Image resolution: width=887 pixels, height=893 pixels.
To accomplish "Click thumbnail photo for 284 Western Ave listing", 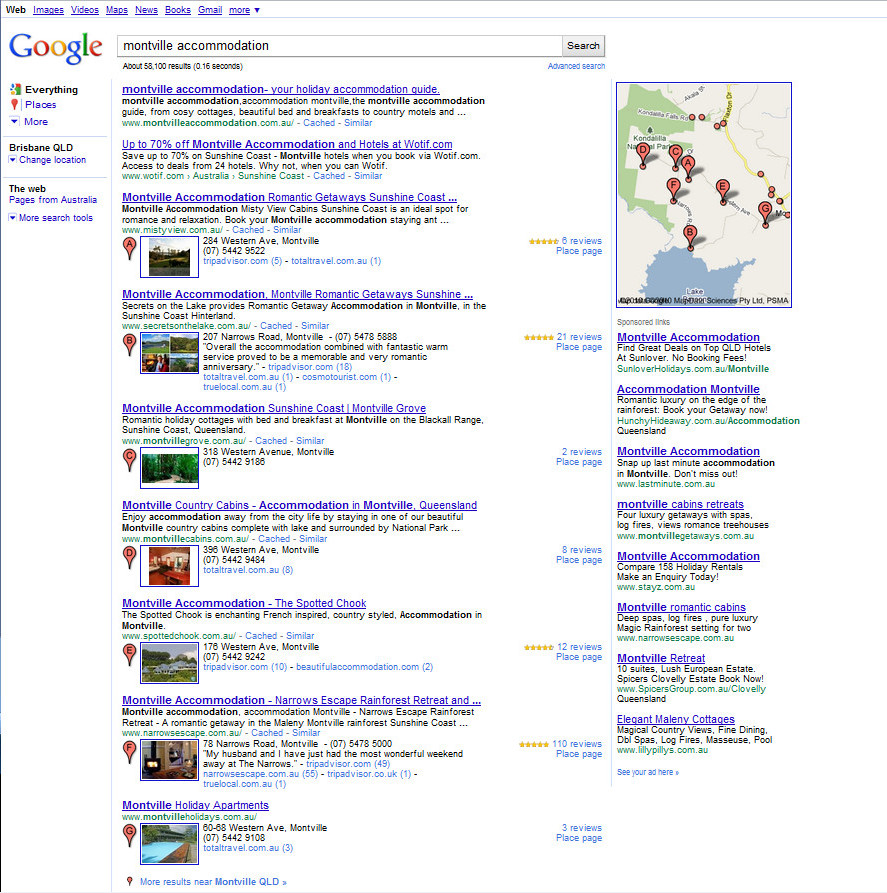I will pyautogui.click(x=169, y=257).
